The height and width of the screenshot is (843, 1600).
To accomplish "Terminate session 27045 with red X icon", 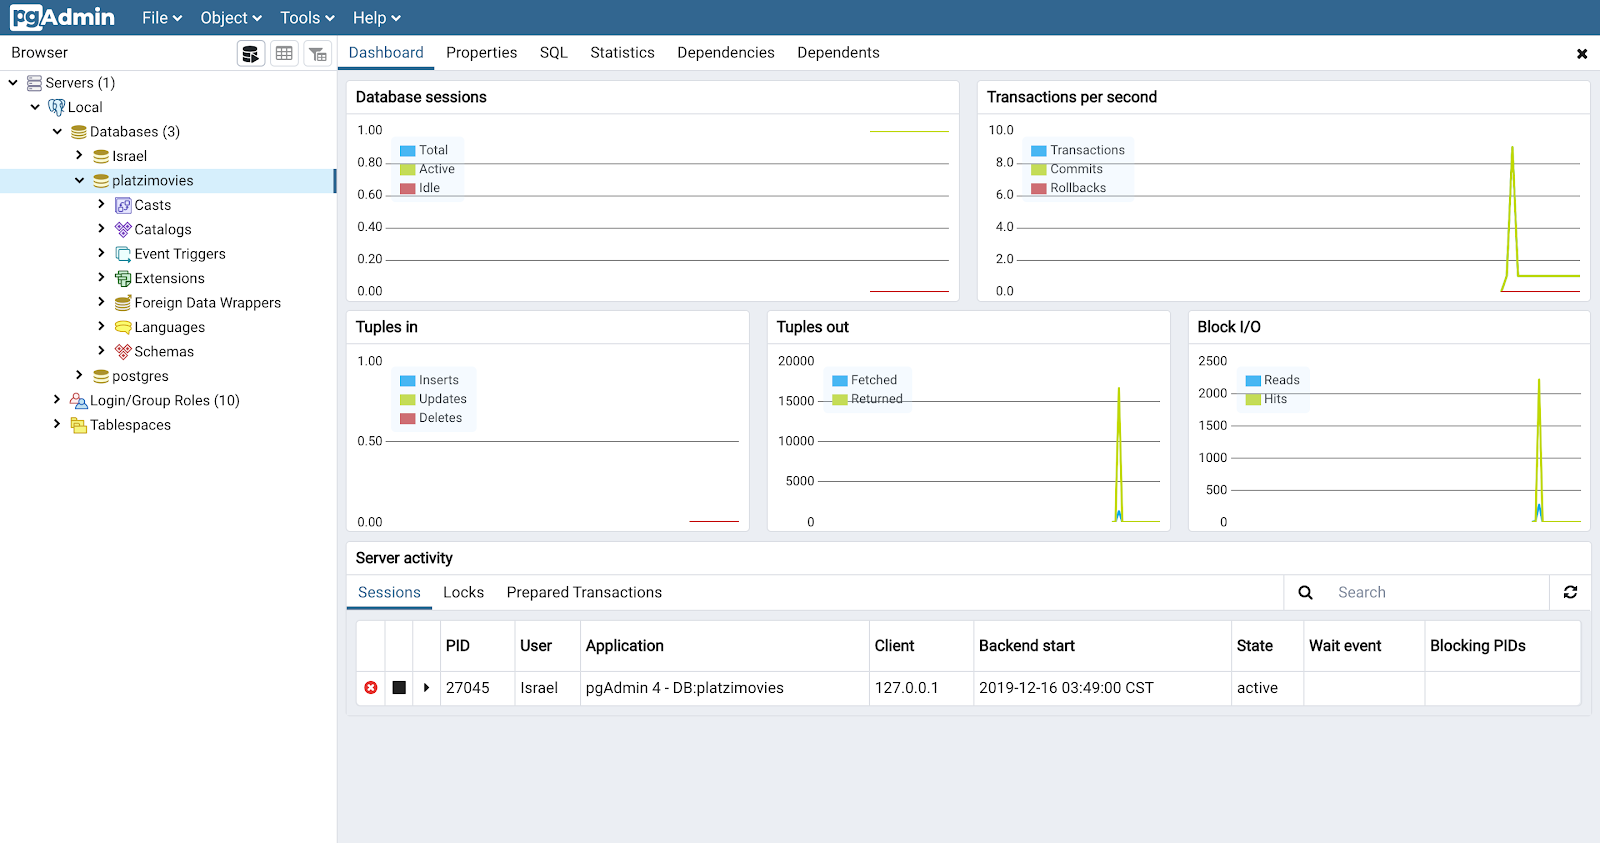I will click(371, 688).
